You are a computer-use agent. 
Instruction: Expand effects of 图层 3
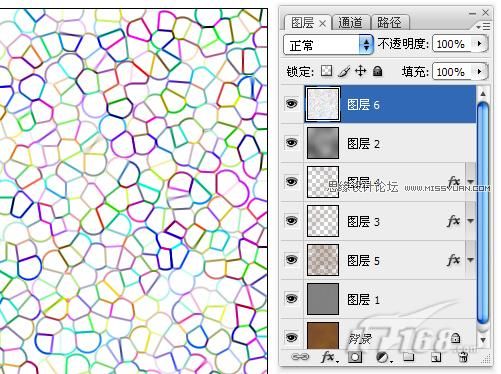(x=470, y=221)
